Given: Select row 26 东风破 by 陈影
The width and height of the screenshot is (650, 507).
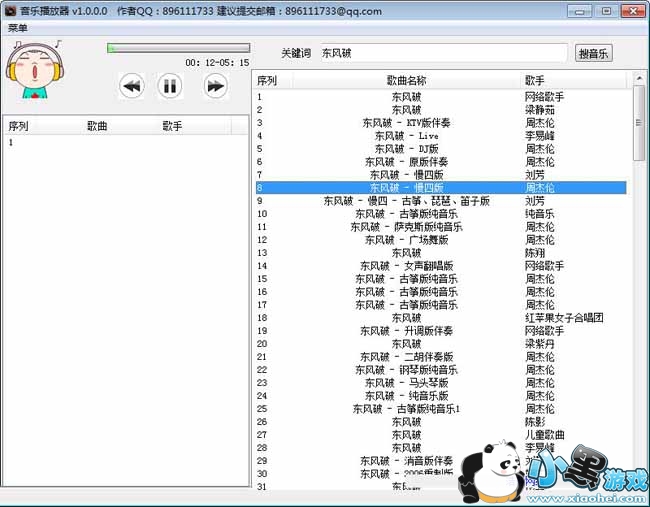Looking at the screenshot, I should coord(441,422).
